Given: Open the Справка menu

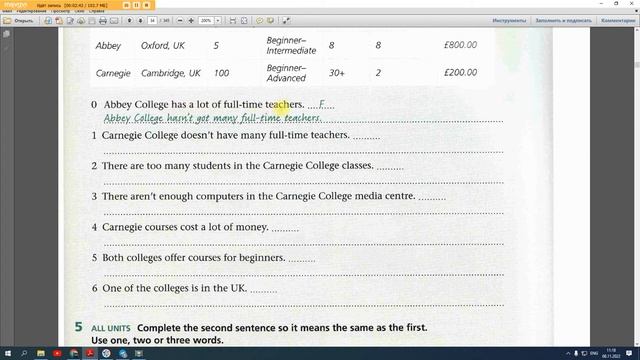Looking at the screenshot, I should point(97,11).
